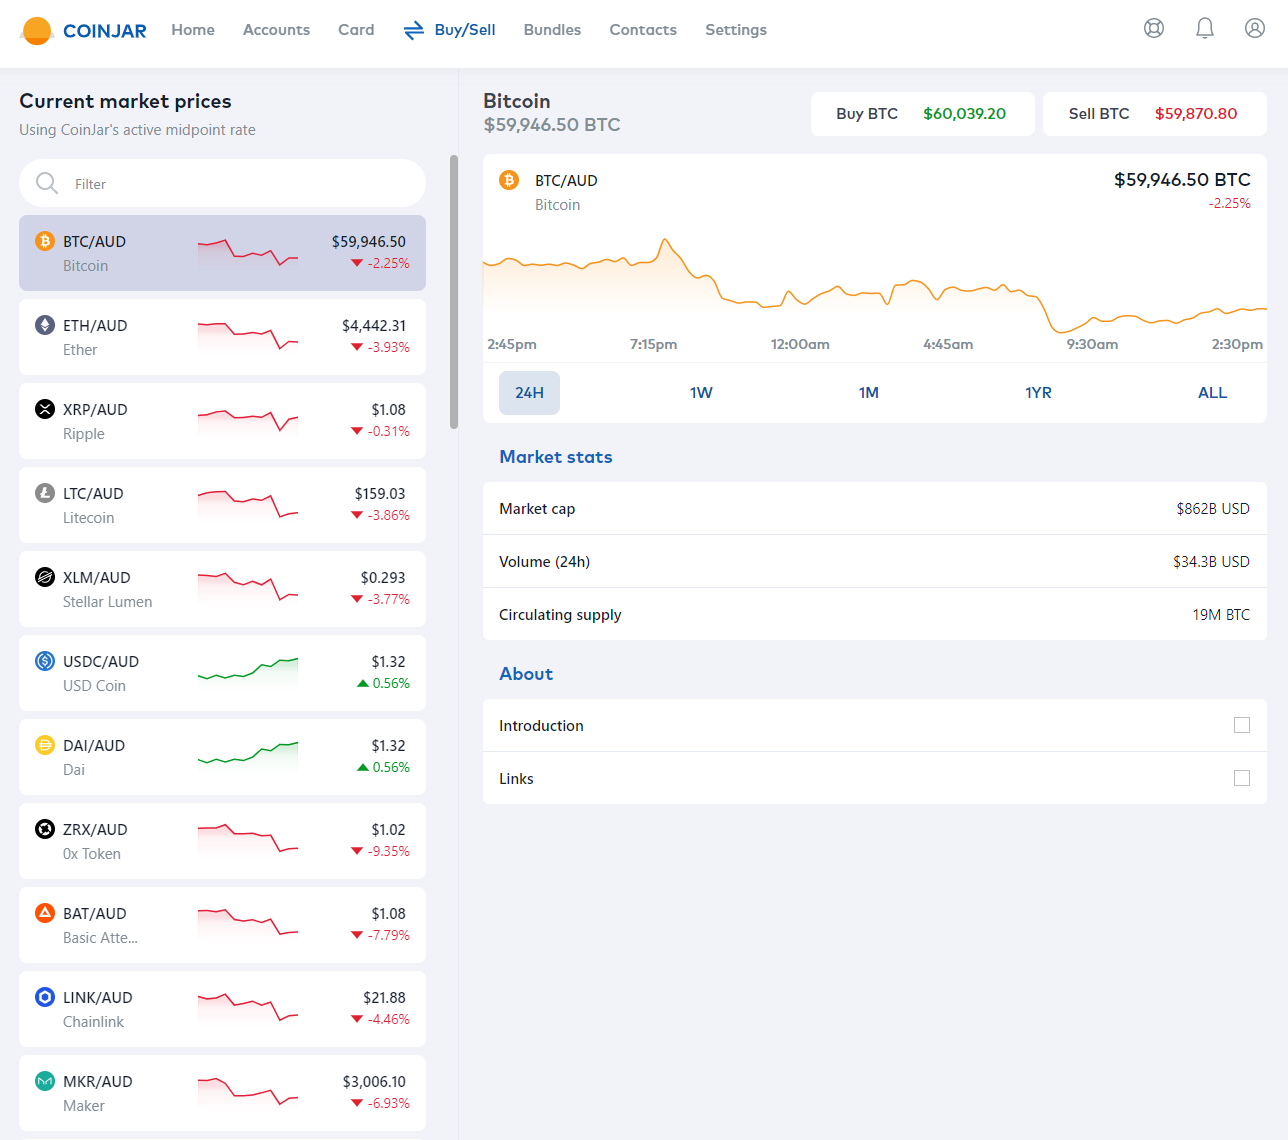1288x1140 pixels.
Task: Switch chart to 1YR range
Action: [1038, 393]
